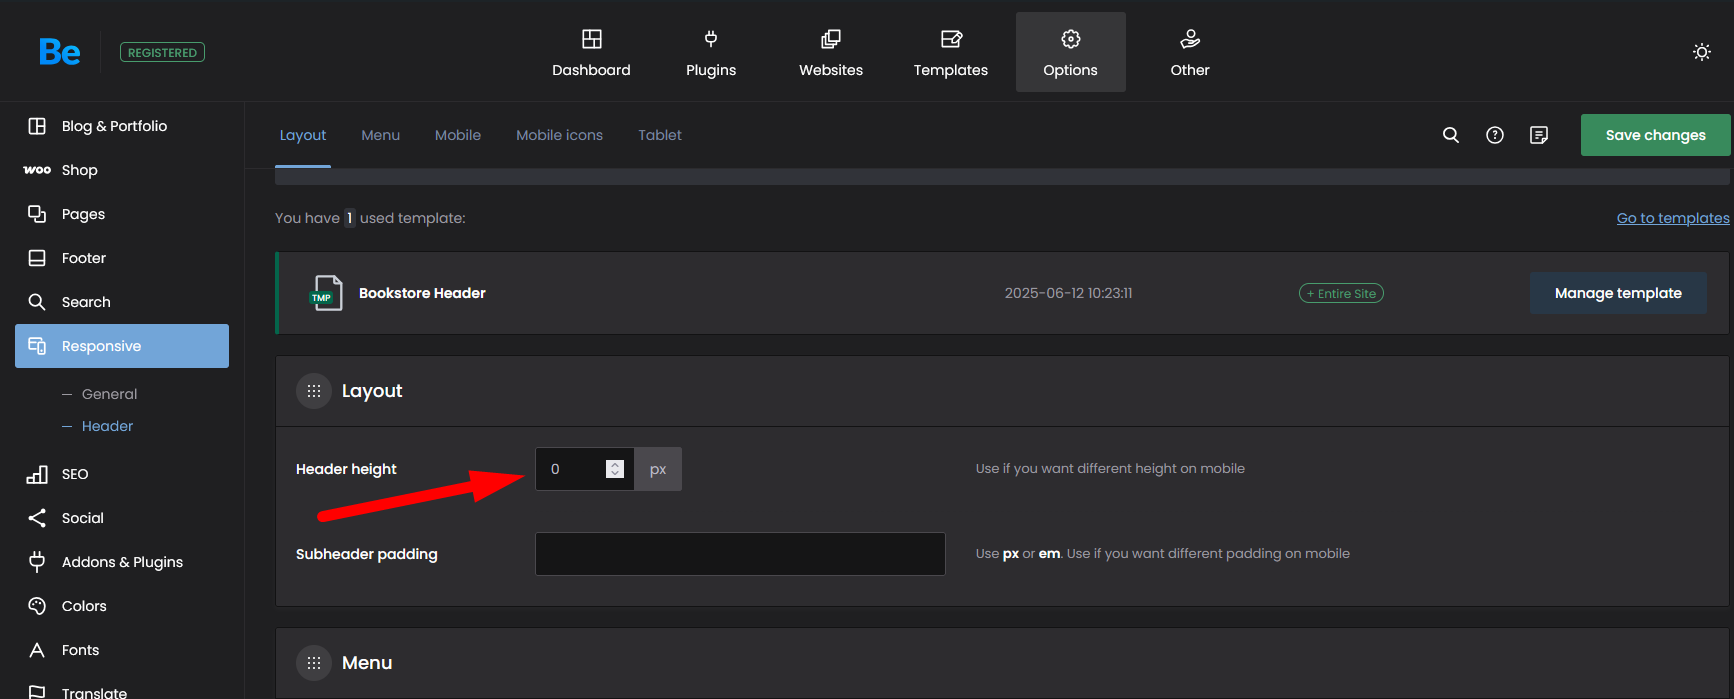Click the Header height stepper arrows

tap(615, 469)
